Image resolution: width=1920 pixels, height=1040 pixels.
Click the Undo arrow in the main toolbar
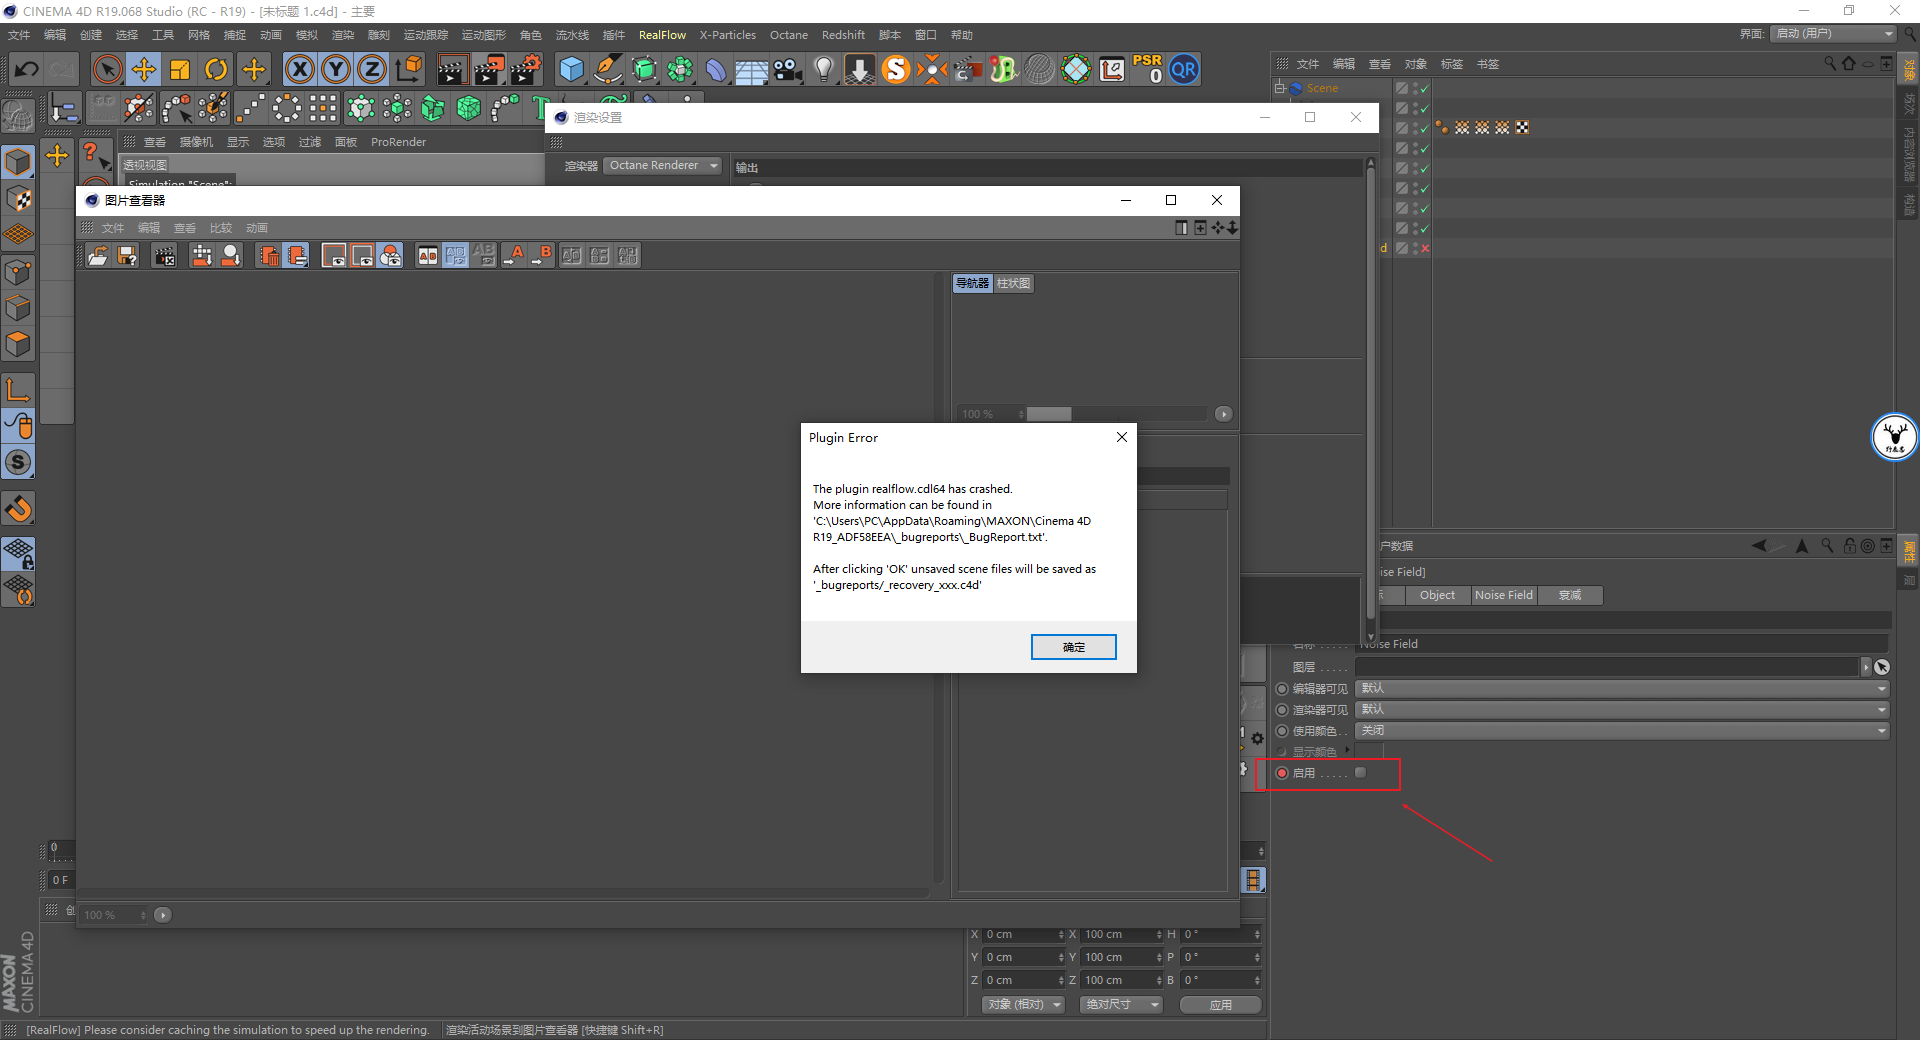point(27,69)
